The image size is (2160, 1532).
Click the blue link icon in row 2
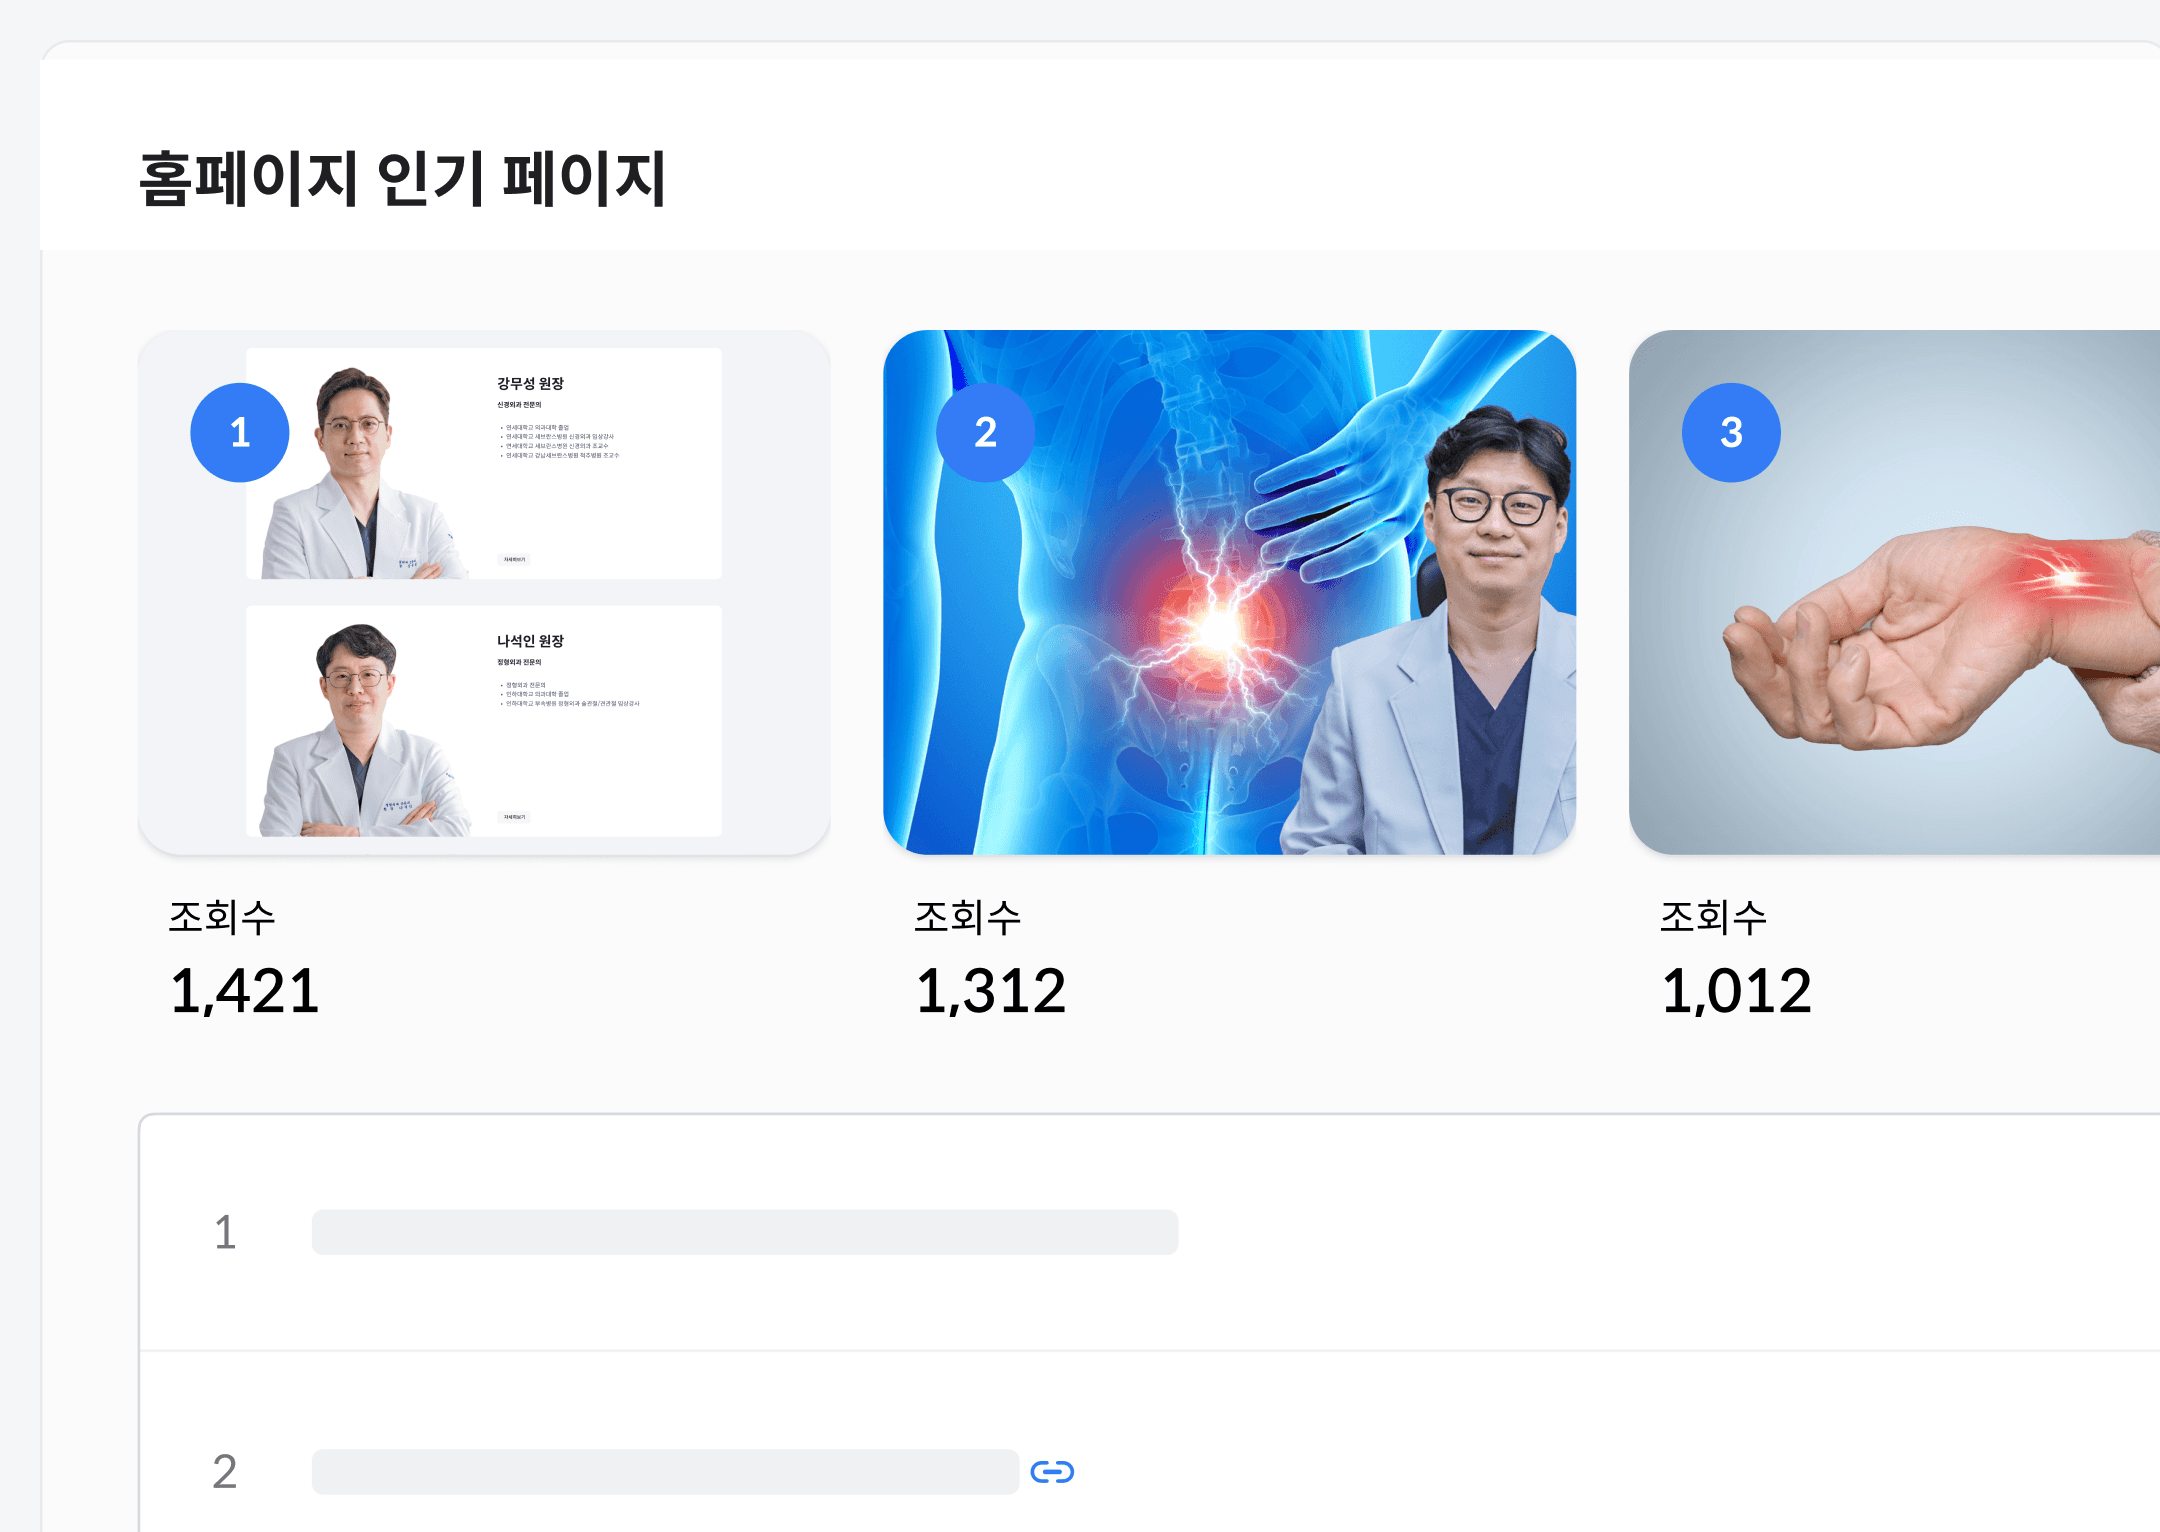[1052, 1472]
